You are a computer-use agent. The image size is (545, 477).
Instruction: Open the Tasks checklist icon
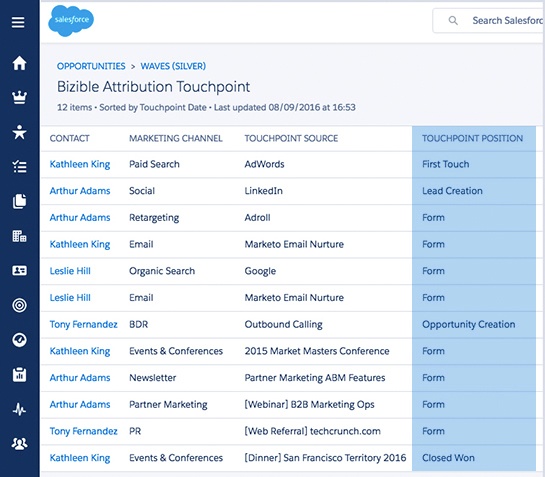pos(19,167)
